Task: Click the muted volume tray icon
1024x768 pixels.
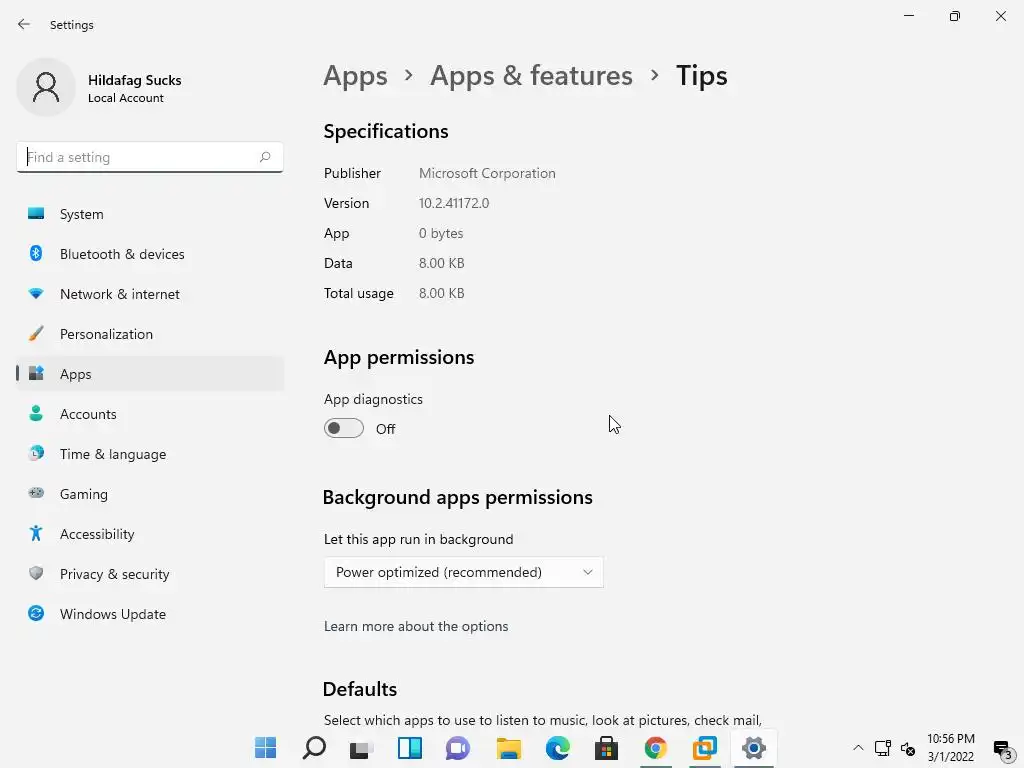Action: point(908,748)
